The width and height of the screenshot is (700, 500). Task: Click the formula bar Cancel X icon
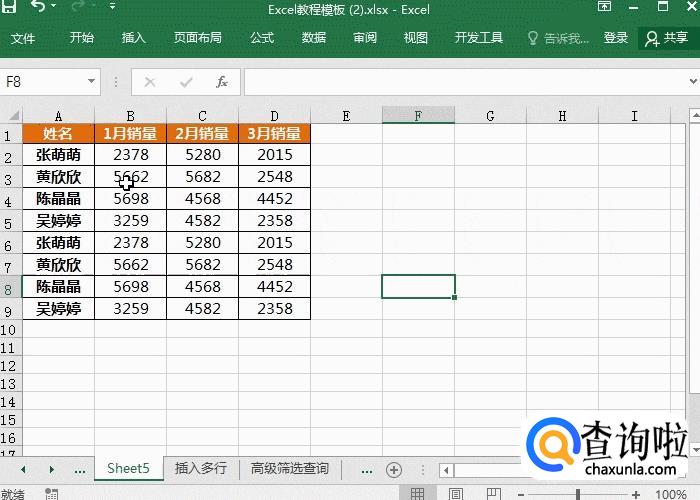(150, 82)
